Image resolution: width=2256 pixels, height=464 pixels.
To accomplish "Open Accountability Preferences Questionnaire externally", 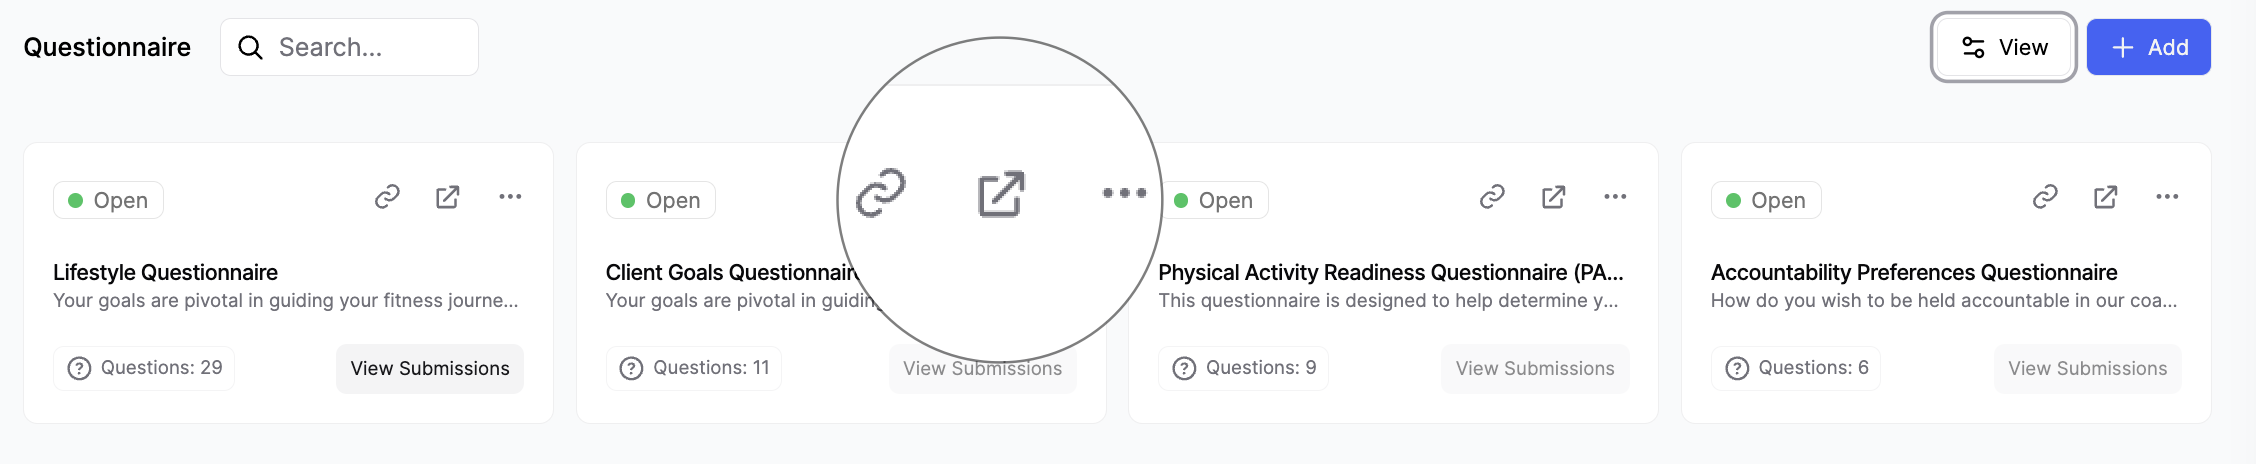I will 2106,197.
